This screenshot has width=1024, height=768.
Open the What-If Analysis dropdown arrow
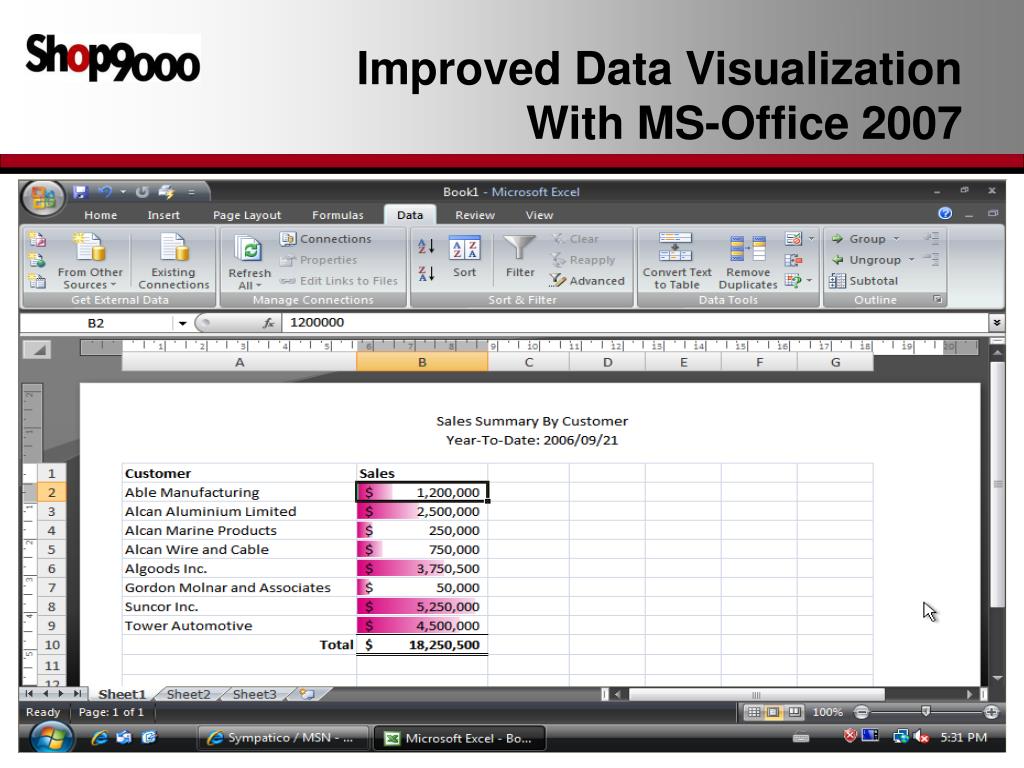coord(810,281)
